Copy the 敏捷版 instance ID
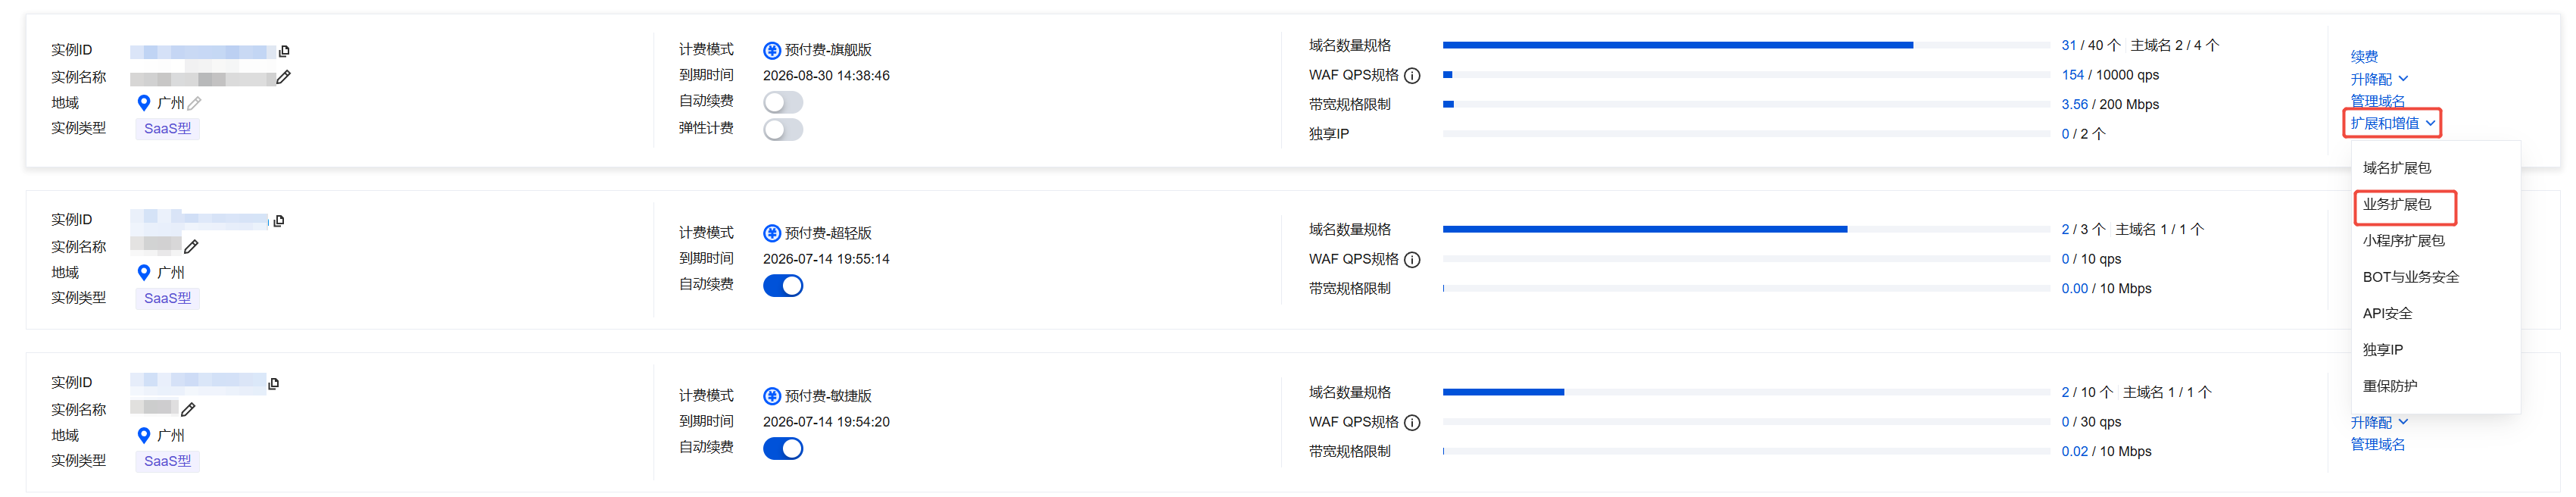 (x=274, y=384)
